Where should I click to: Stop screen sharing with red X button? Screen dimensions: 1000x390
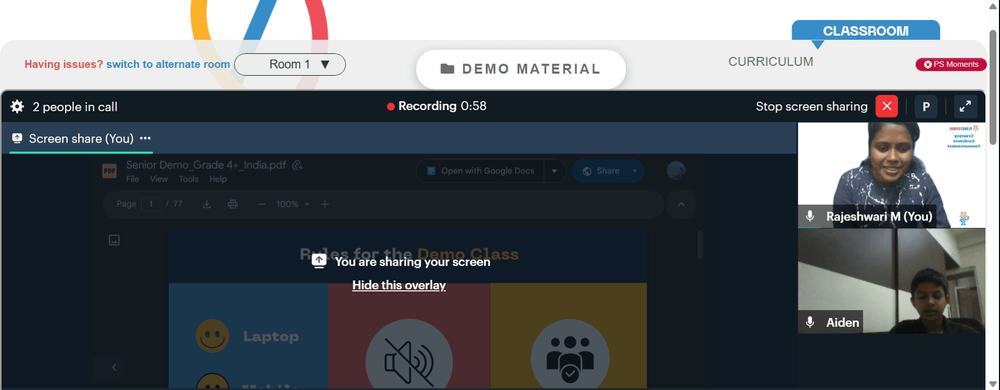click(886, 106)
